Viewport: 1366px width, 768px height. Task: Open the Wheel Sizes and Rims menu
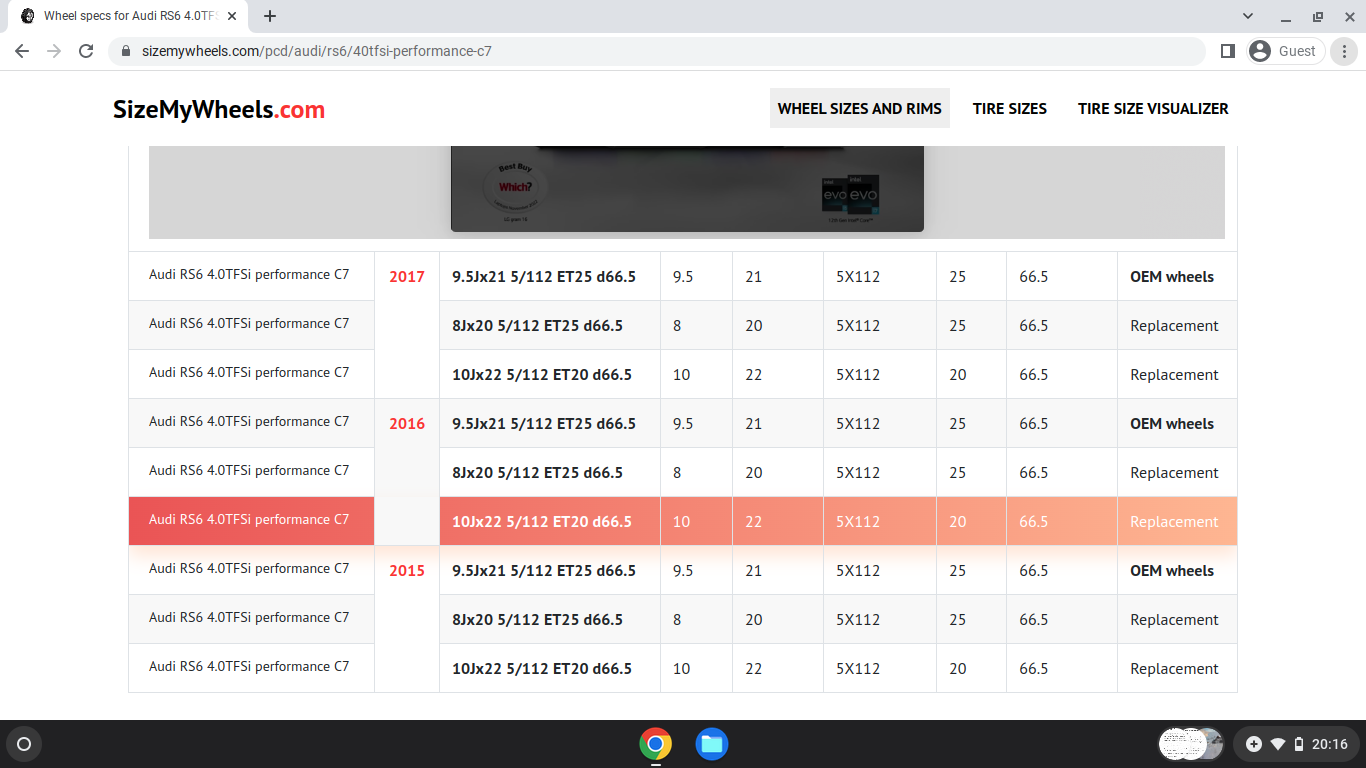pyautogui.click(x=859, y=108)
